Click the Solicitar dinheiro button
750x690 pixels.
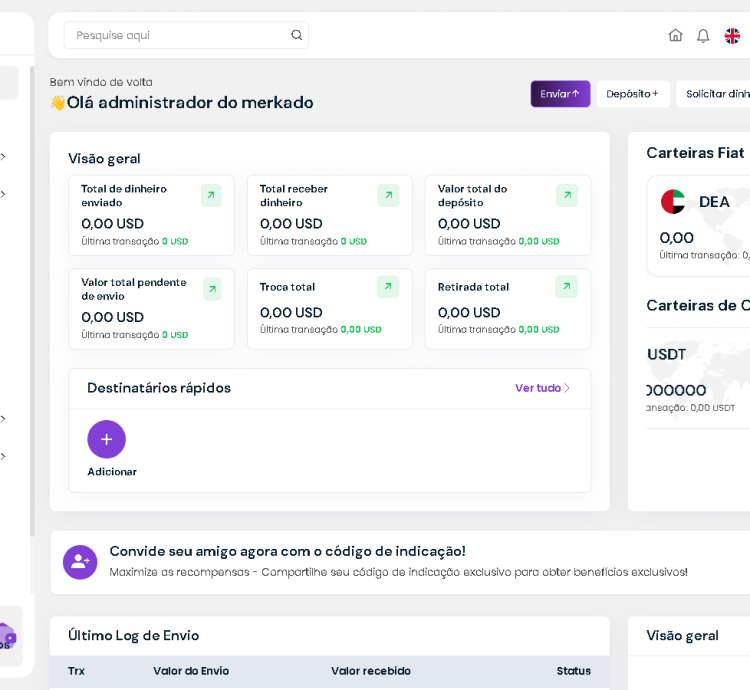[x=717, y=94]
